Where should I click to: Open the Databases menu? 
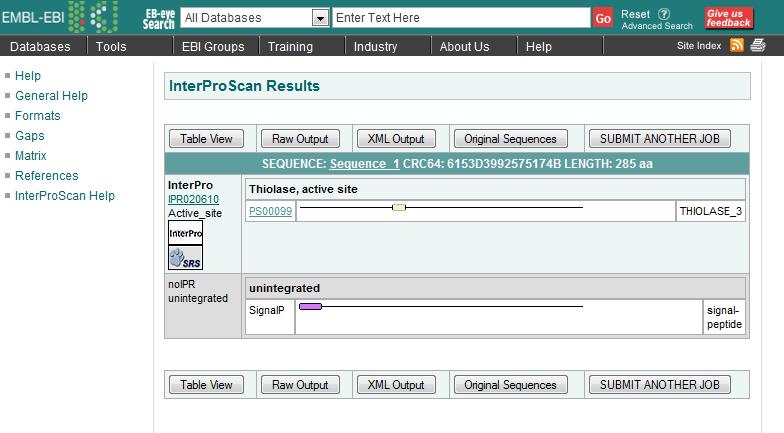(x=40, y=47)
